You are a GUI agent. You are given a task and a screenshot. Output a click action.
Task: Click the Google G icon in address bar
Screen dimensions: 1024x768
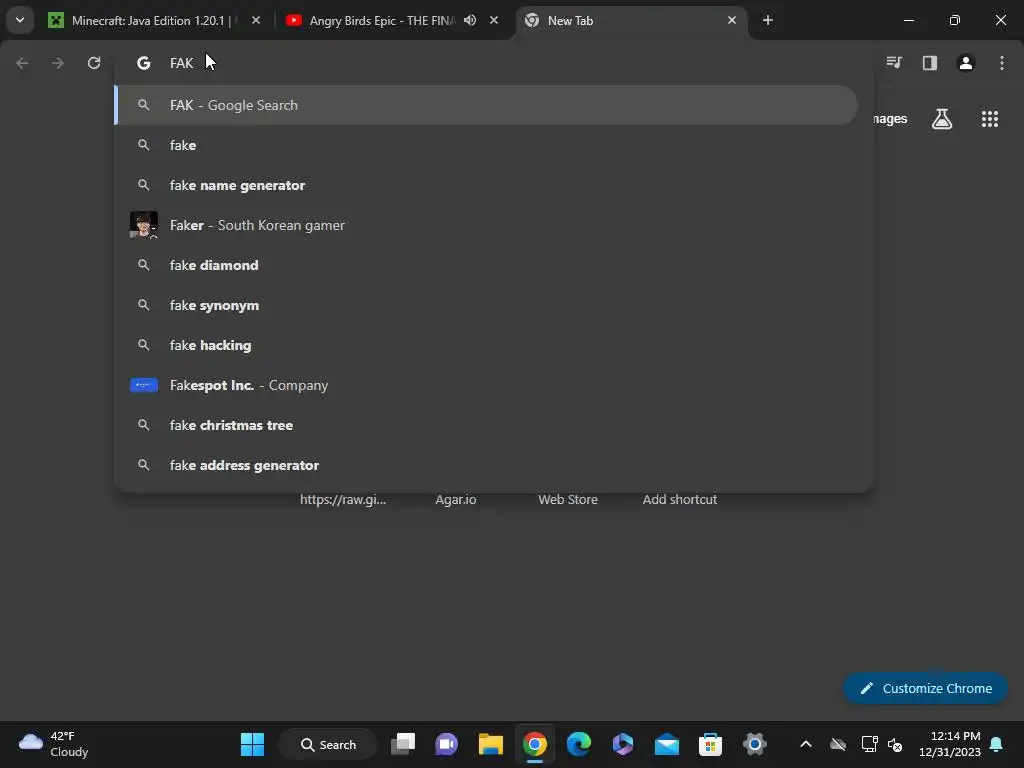point(144,63)
